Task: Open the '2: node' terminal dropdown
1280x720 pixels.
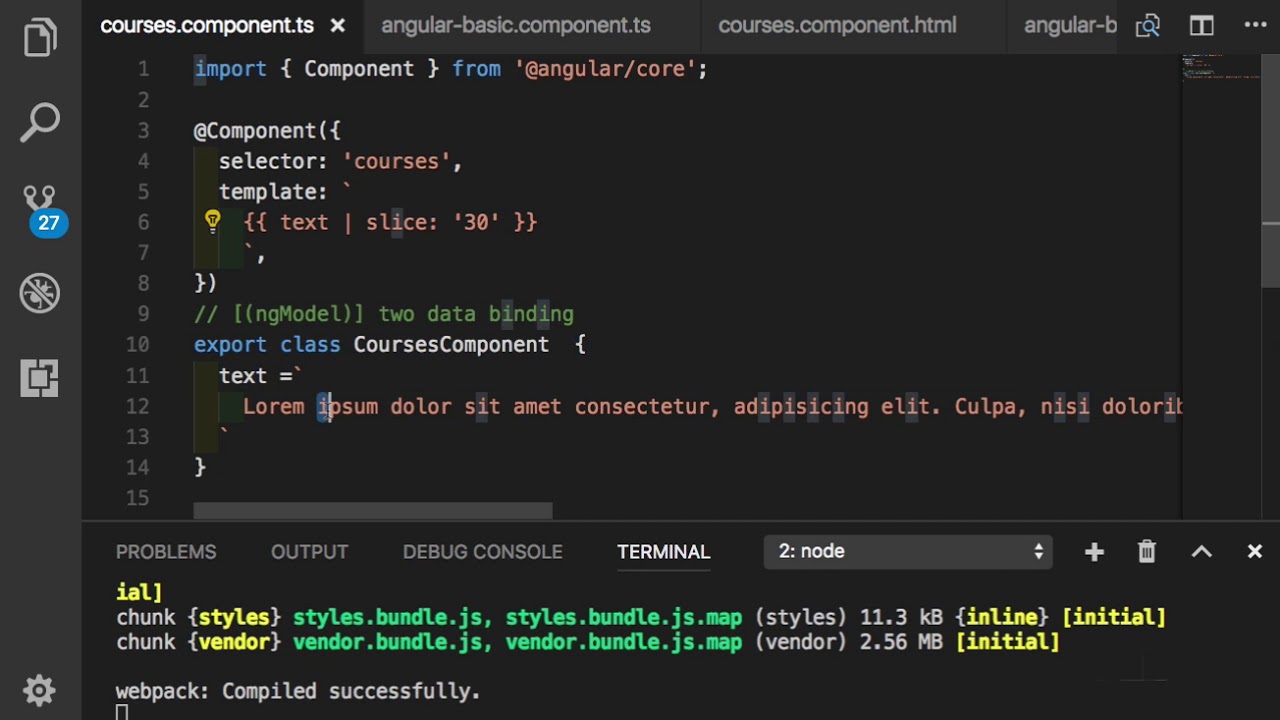Action: coord(908,551)
